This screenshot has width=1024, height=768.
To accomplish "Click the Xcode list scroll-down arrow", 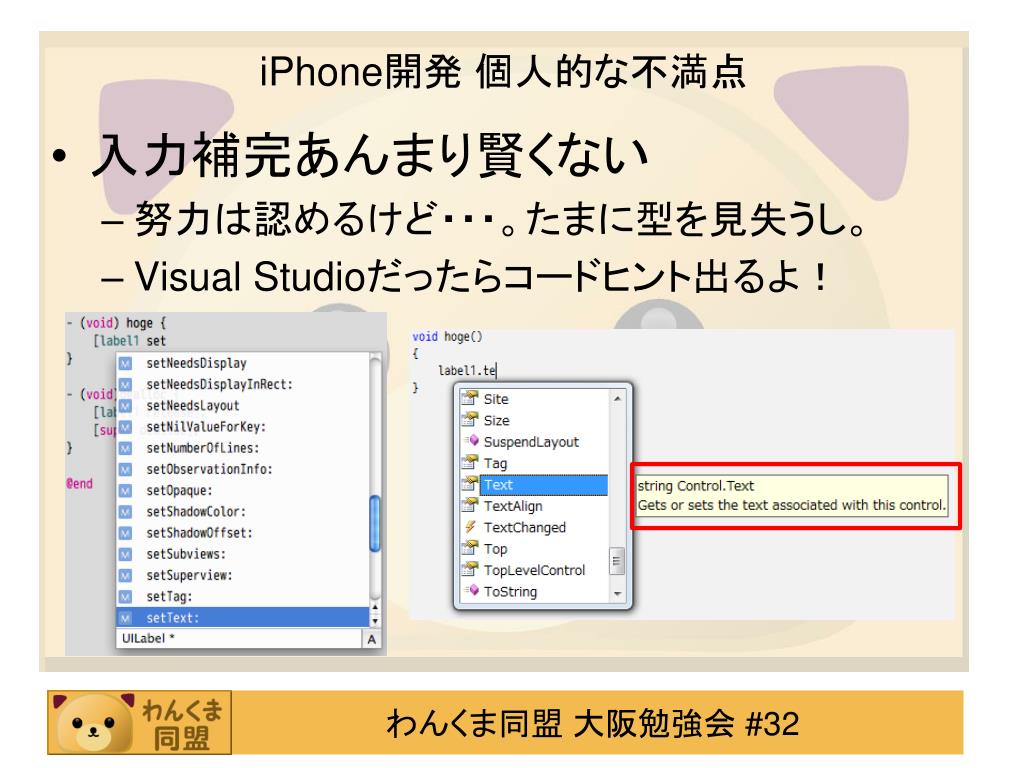I will coord(375,621).
